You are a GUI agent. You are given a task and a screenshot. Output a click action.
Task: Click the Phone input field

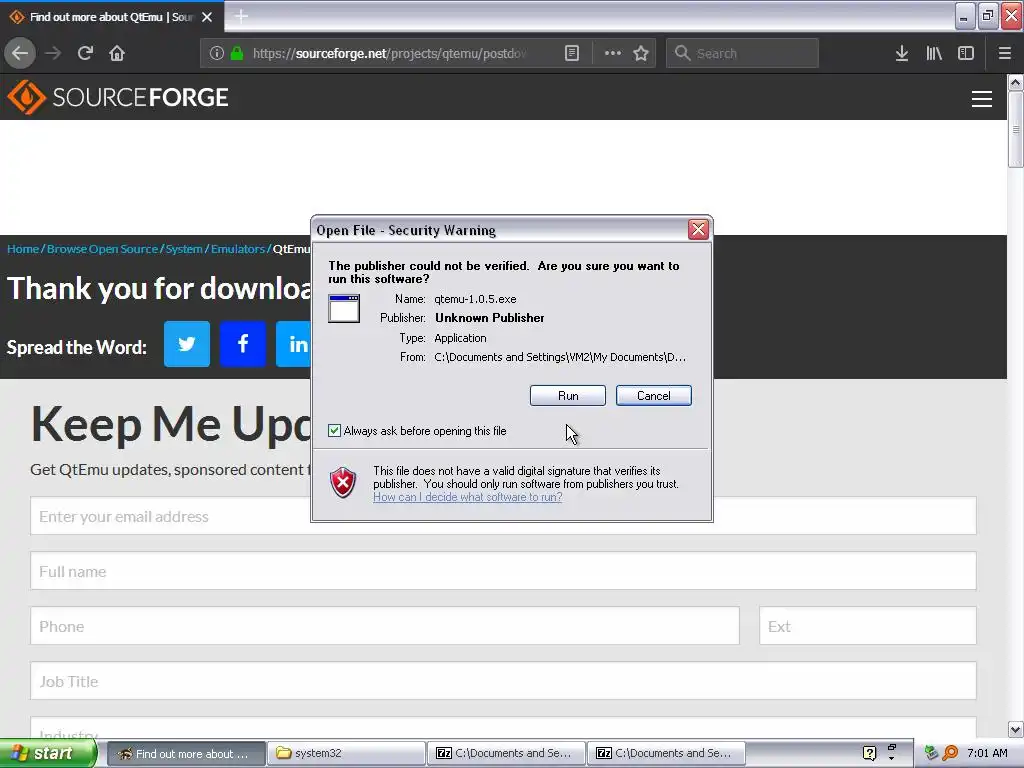[x=385, y=626]
